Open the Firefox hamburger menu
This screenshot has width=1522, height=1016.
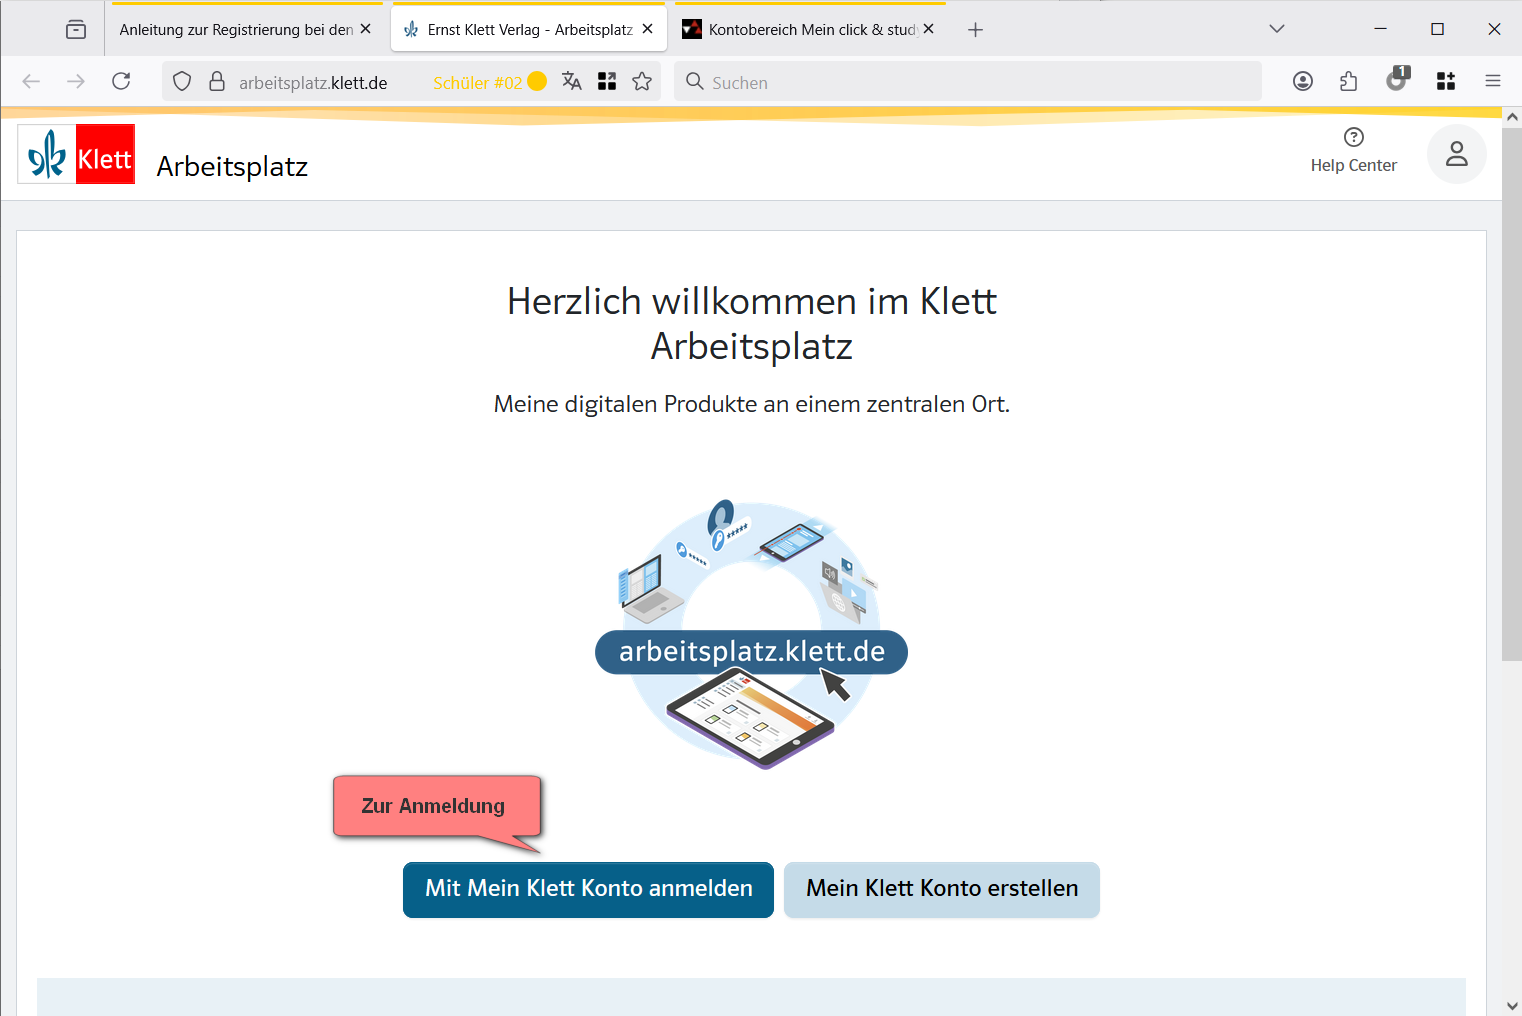click(1492, 82)
